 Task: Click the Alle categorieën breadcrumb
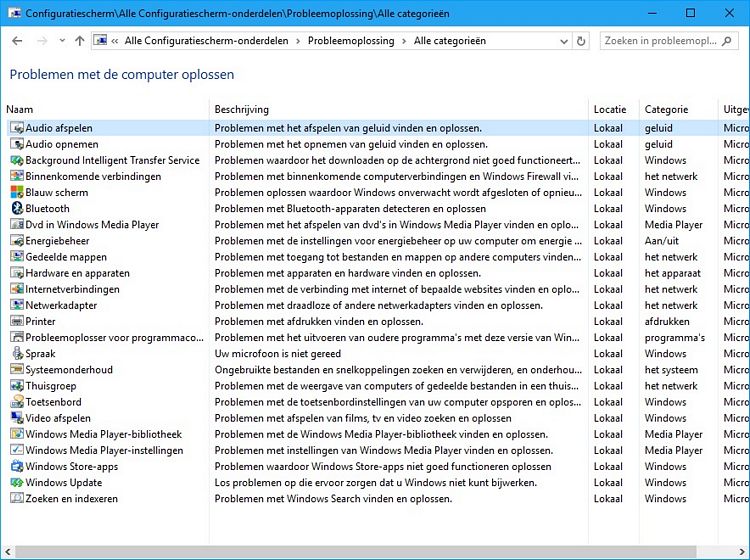pyautogui.click(x=450, y=41)
